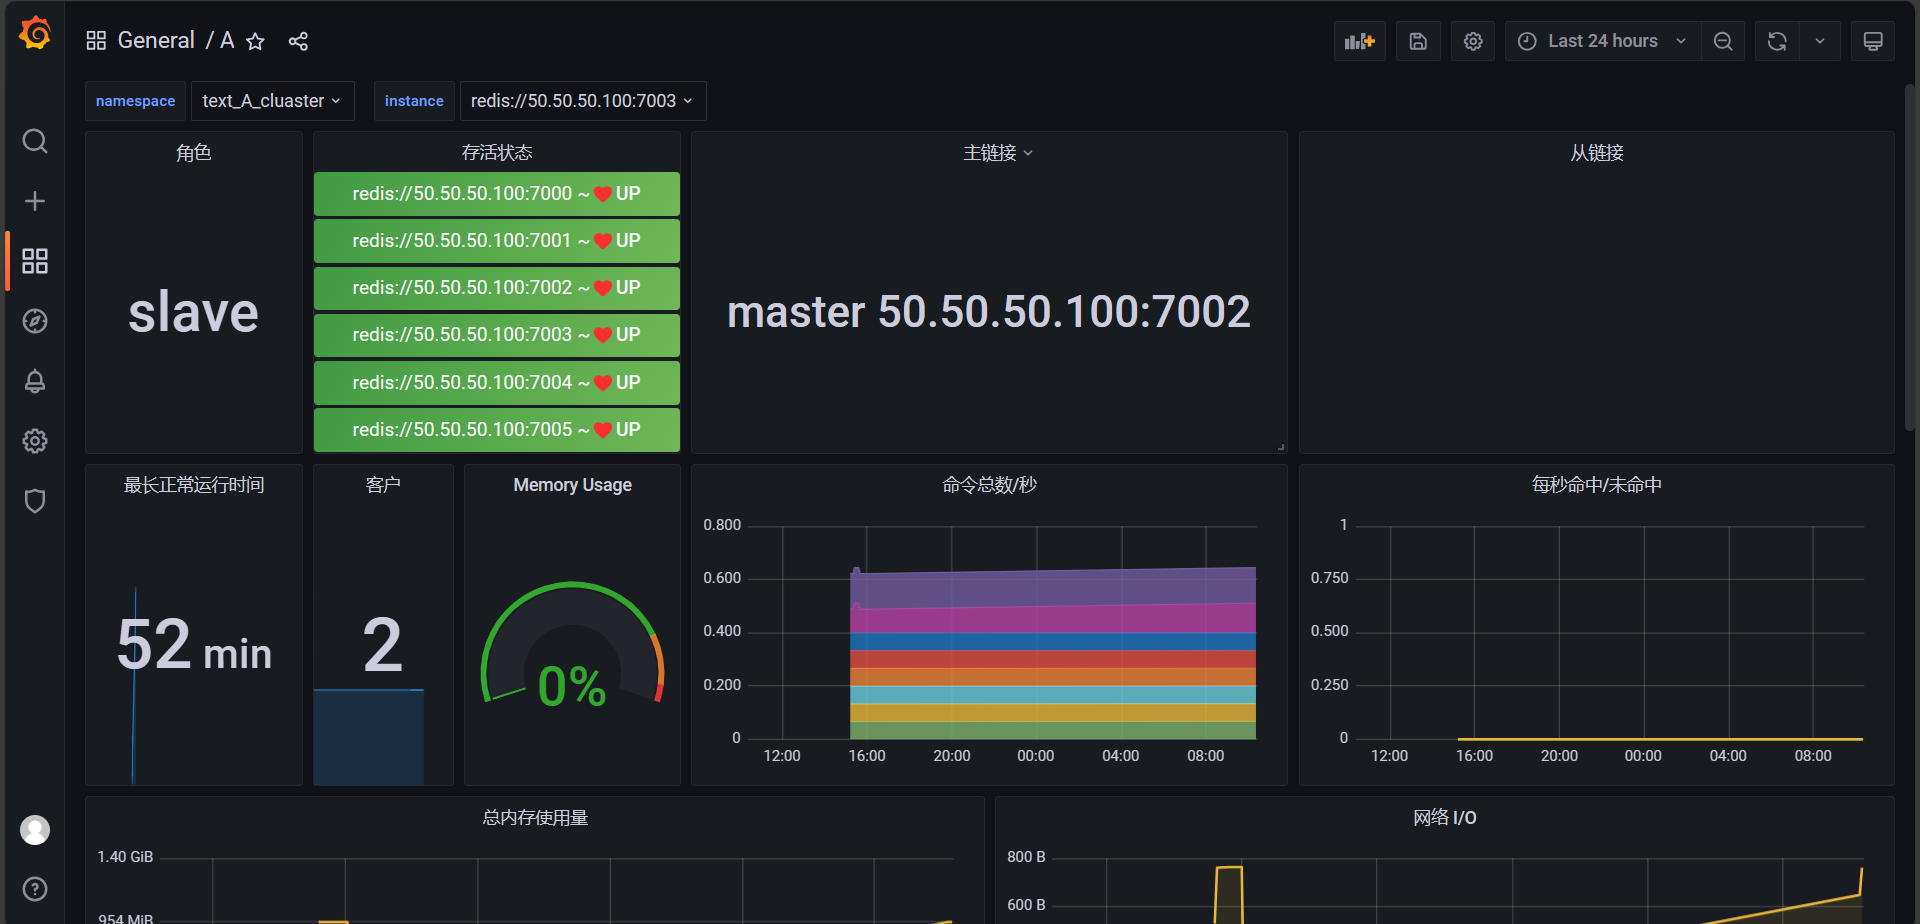Click the Memory Usage panel title

[x=573, y=485]
